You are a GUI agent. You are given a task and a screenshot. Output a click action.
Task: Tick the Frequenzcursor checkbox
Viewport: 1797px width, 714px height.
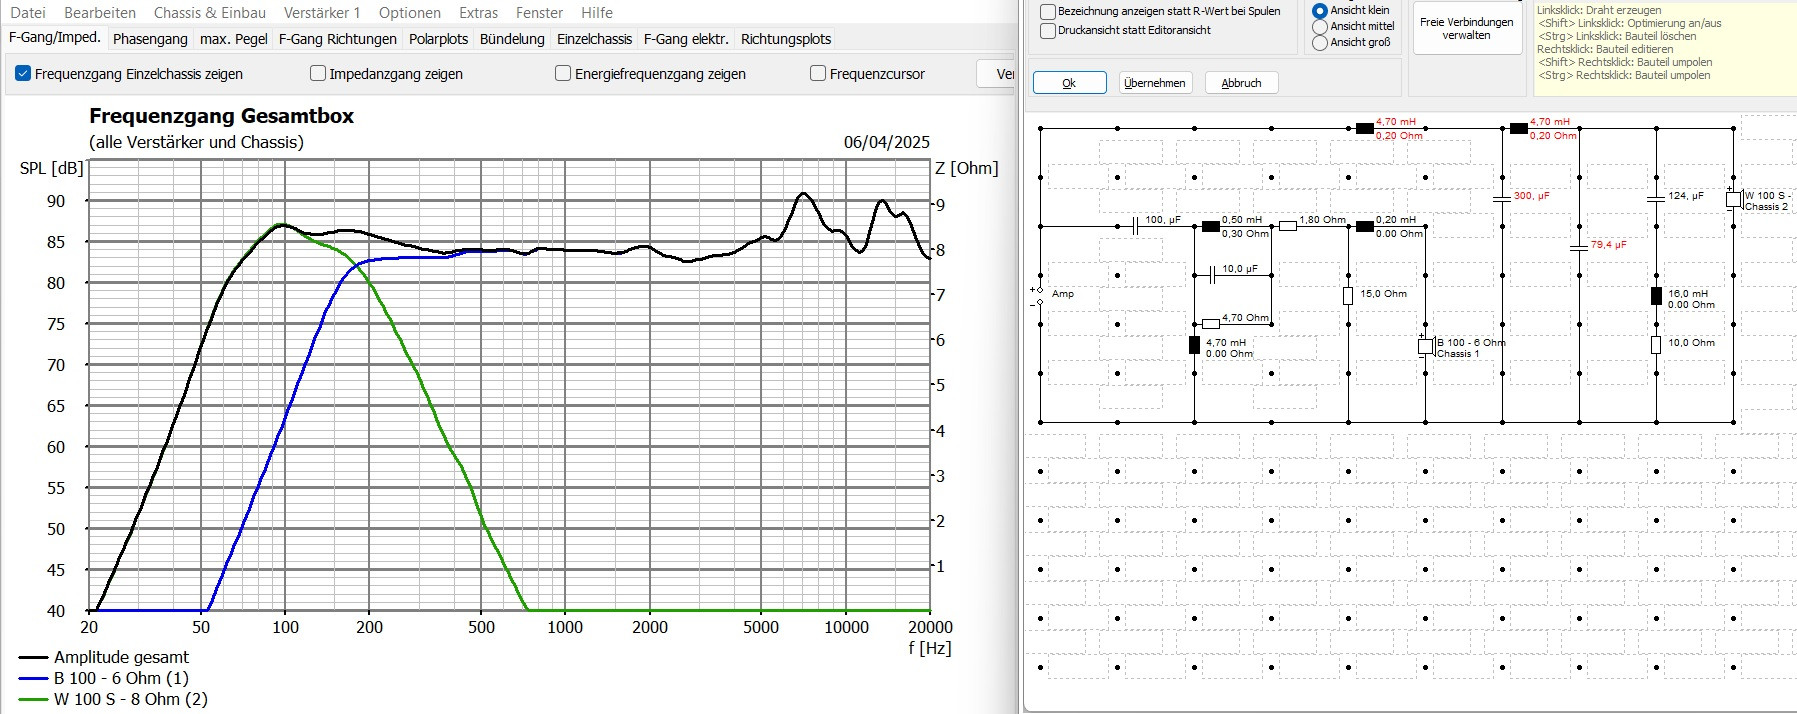(818, 74)
